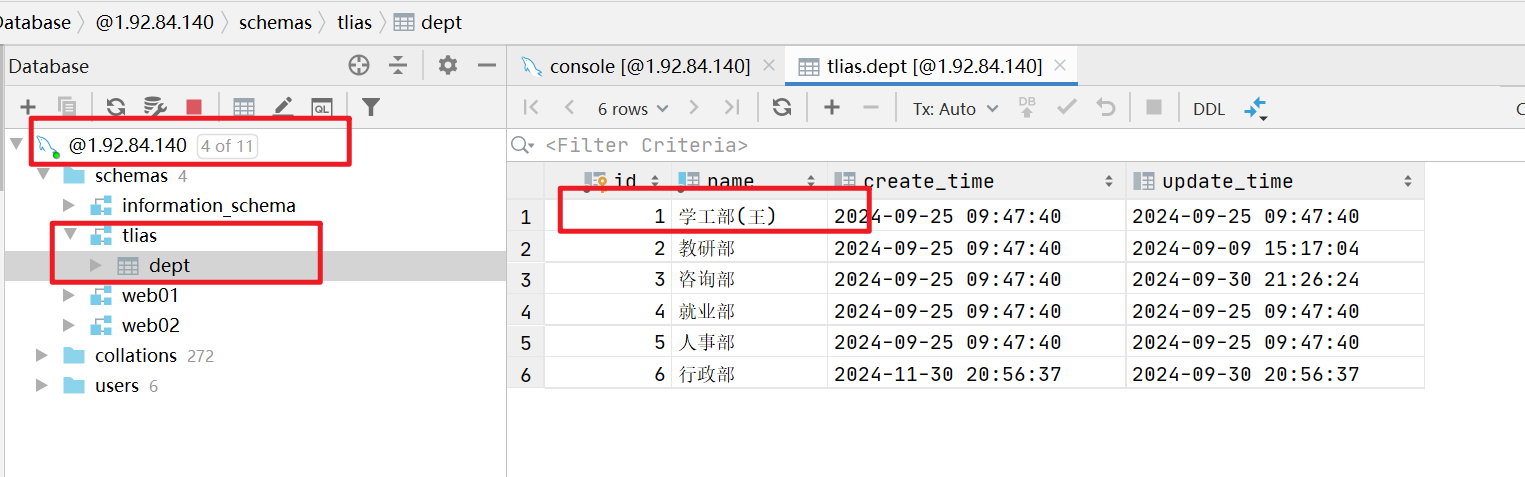Expand the collations folder
Screen dimensions: 1525x477
(42, 356)
